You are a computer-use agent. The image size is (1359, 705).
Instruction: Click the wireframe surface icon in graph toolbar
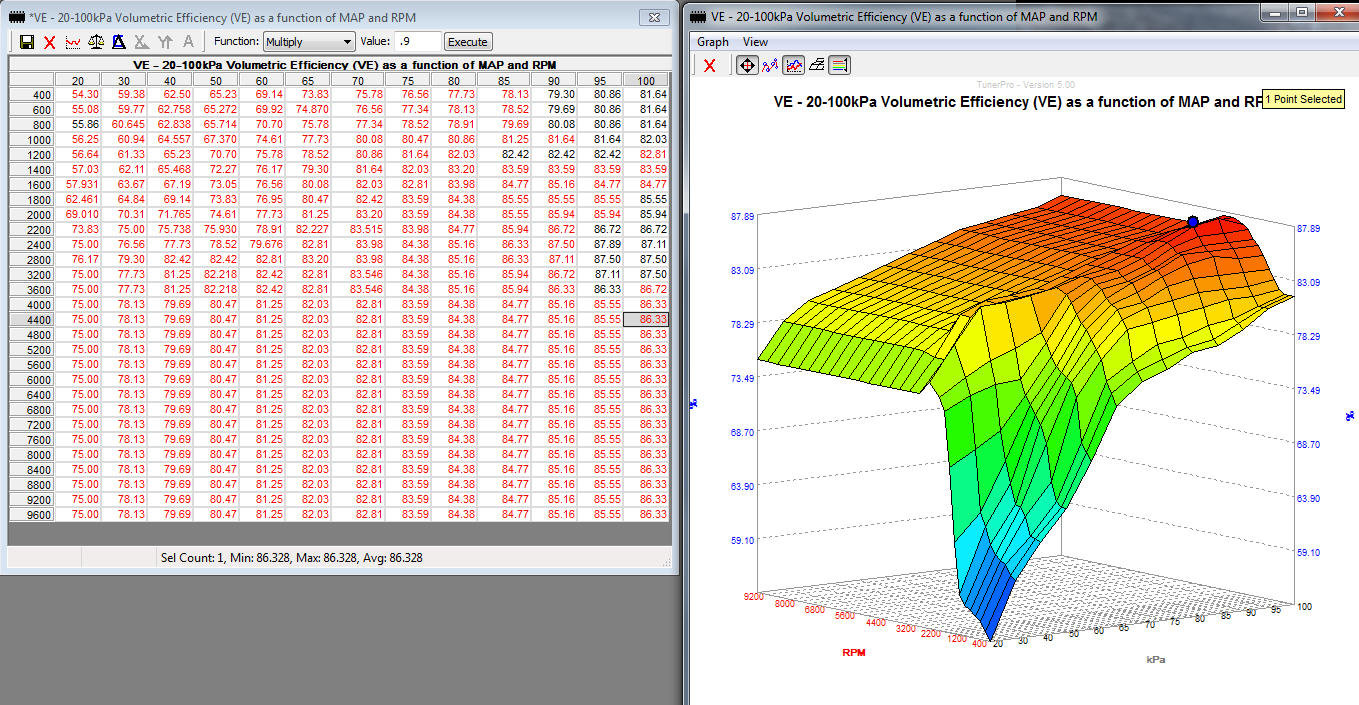pyautogui.click(x=817, y=65)
